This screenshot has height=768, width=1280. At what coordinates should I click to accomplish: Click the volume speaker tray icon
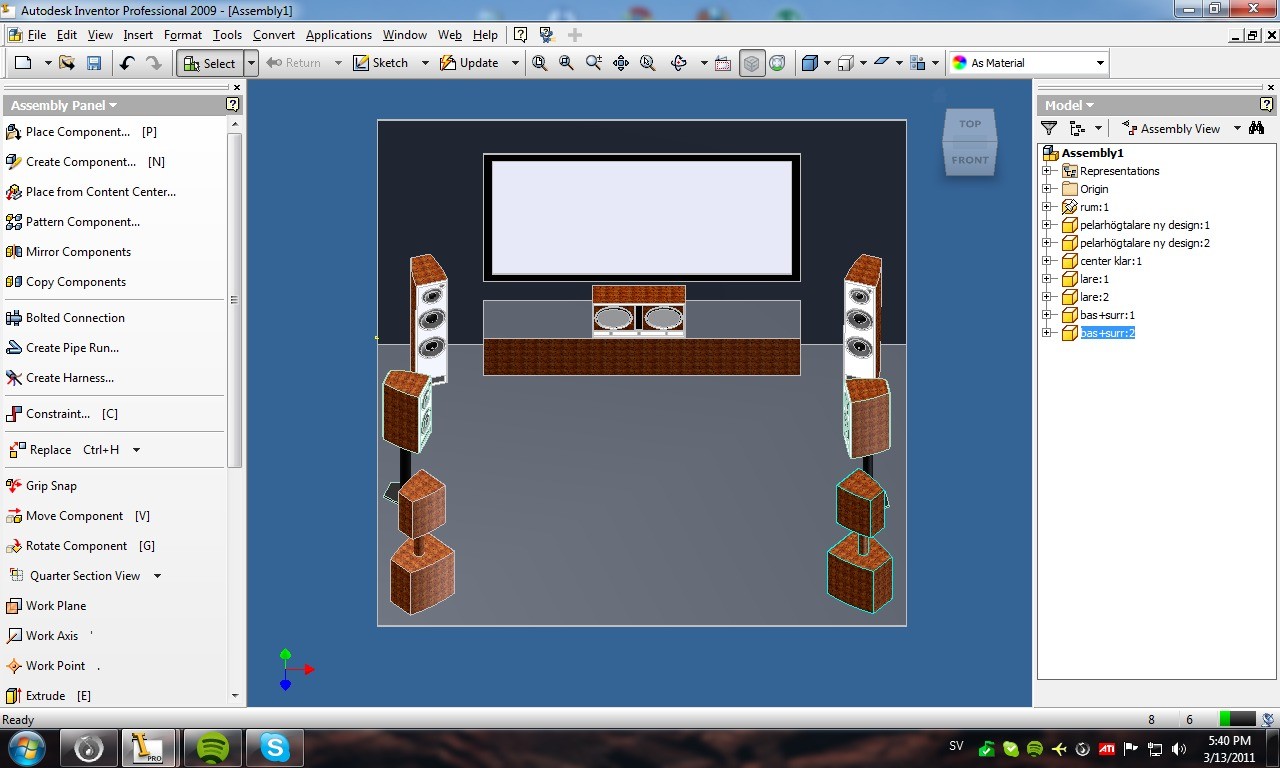pyautogui.click(x=1179, y=748)
